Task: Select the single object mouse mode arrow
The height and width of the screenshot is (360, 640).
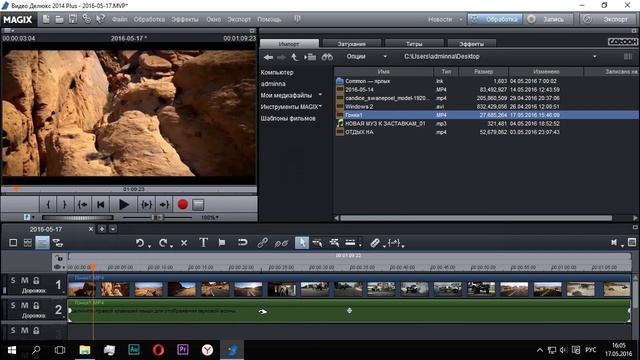Action: pyautogui.click(x=302, y=243)
